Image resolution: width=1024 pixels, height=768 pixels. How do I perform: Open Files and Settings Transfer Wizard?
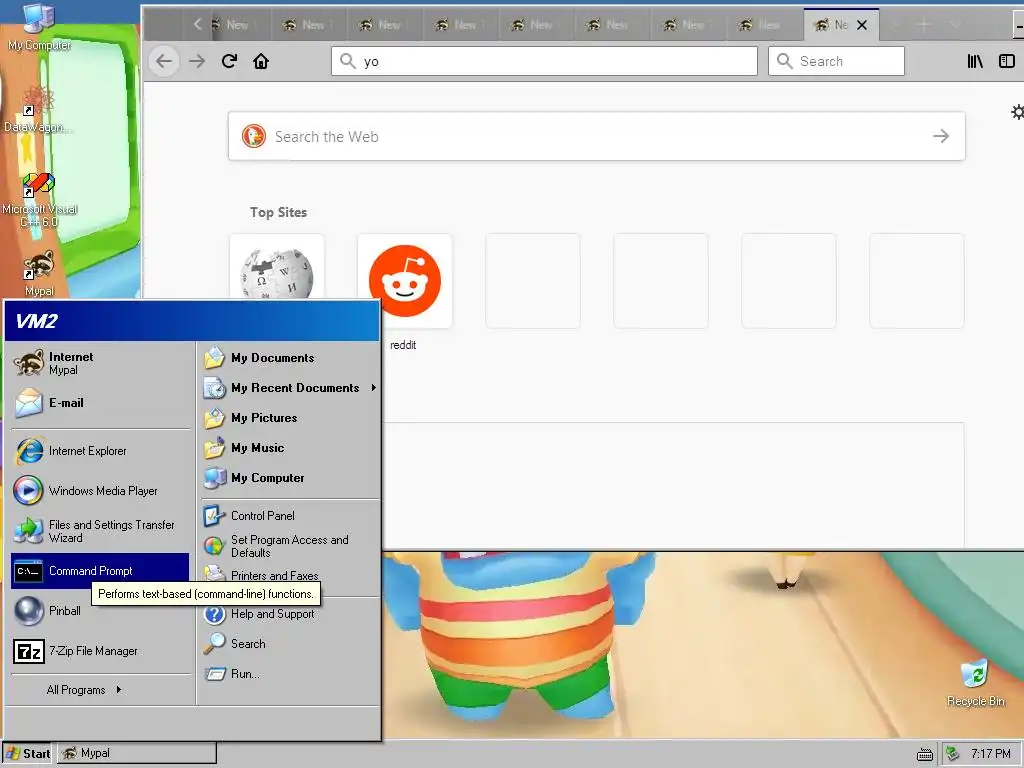pos(100,531)
